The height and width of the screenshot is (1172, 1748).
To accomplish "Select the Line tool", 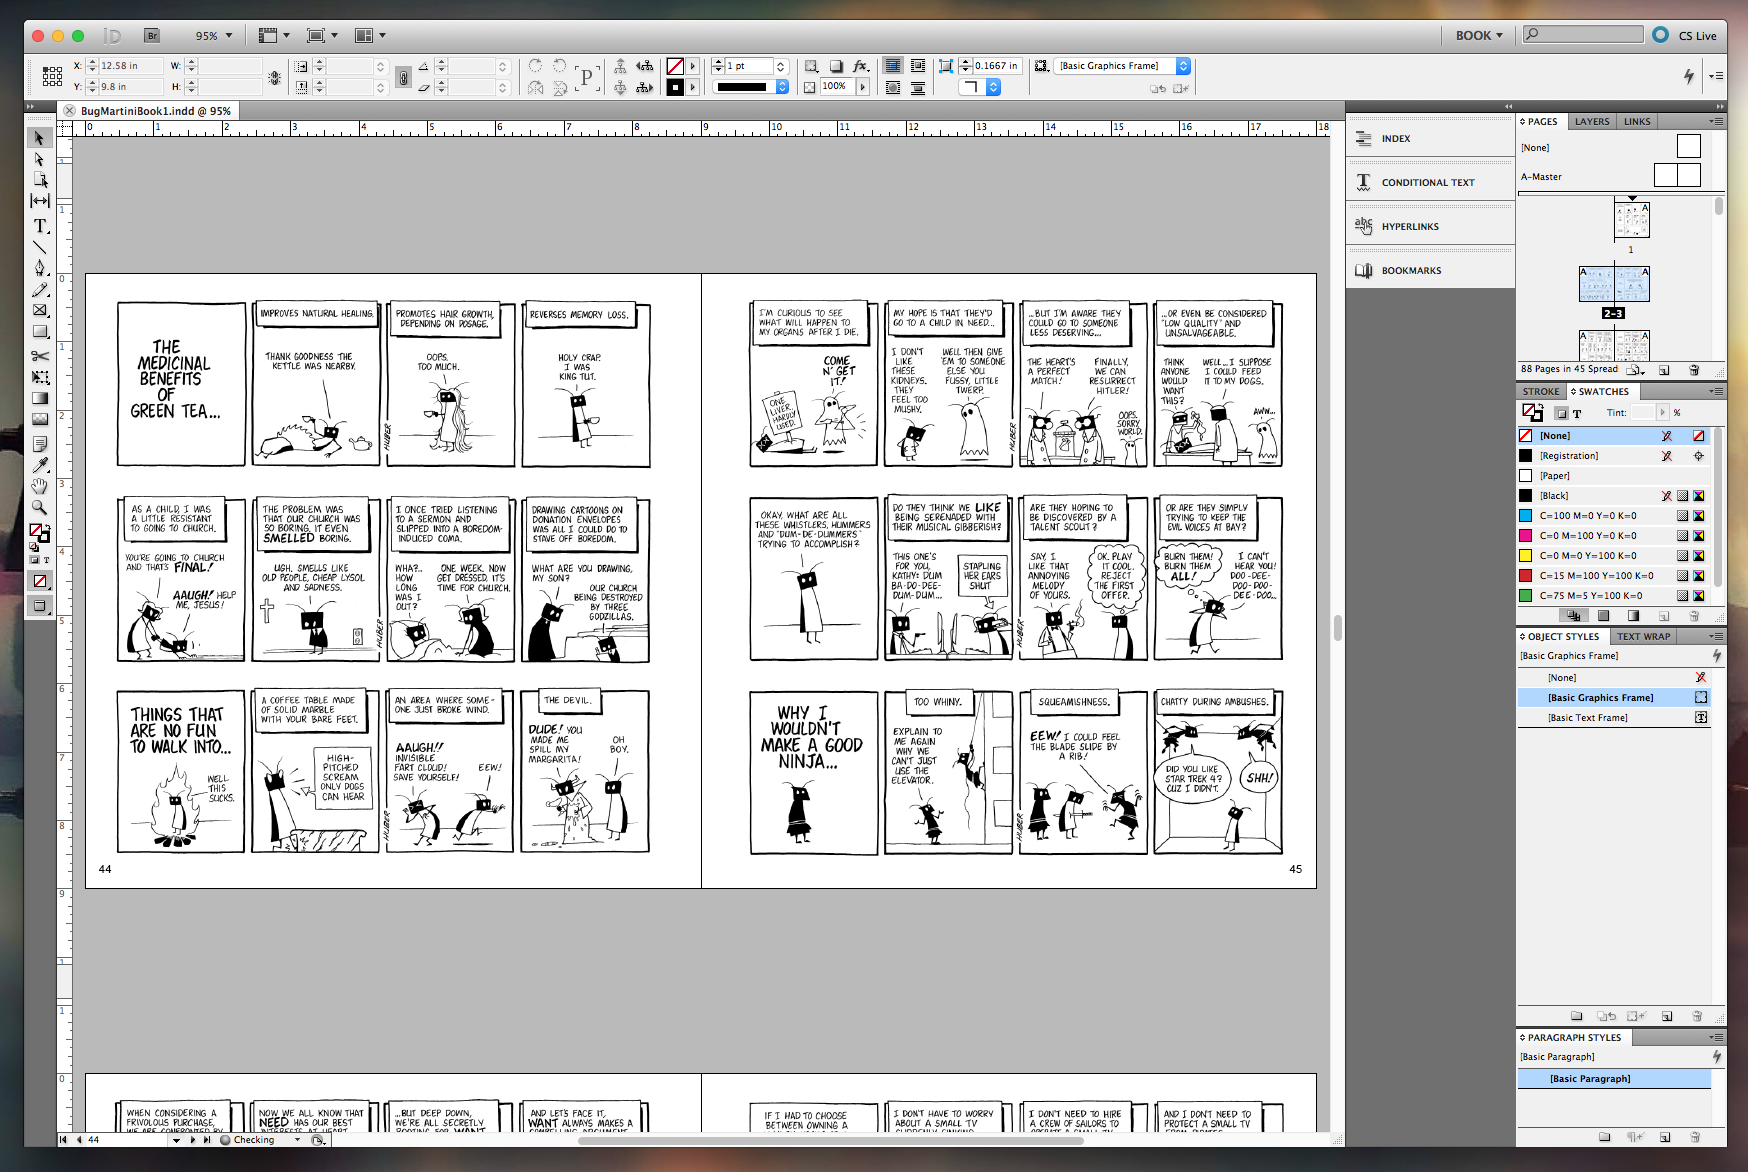I will pyautogui.click(x=39, y=247).
